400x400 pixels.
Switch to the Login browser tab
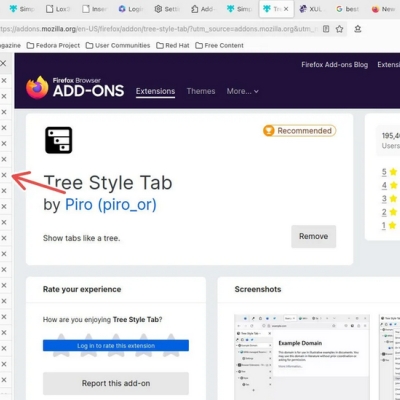[131, 9]
